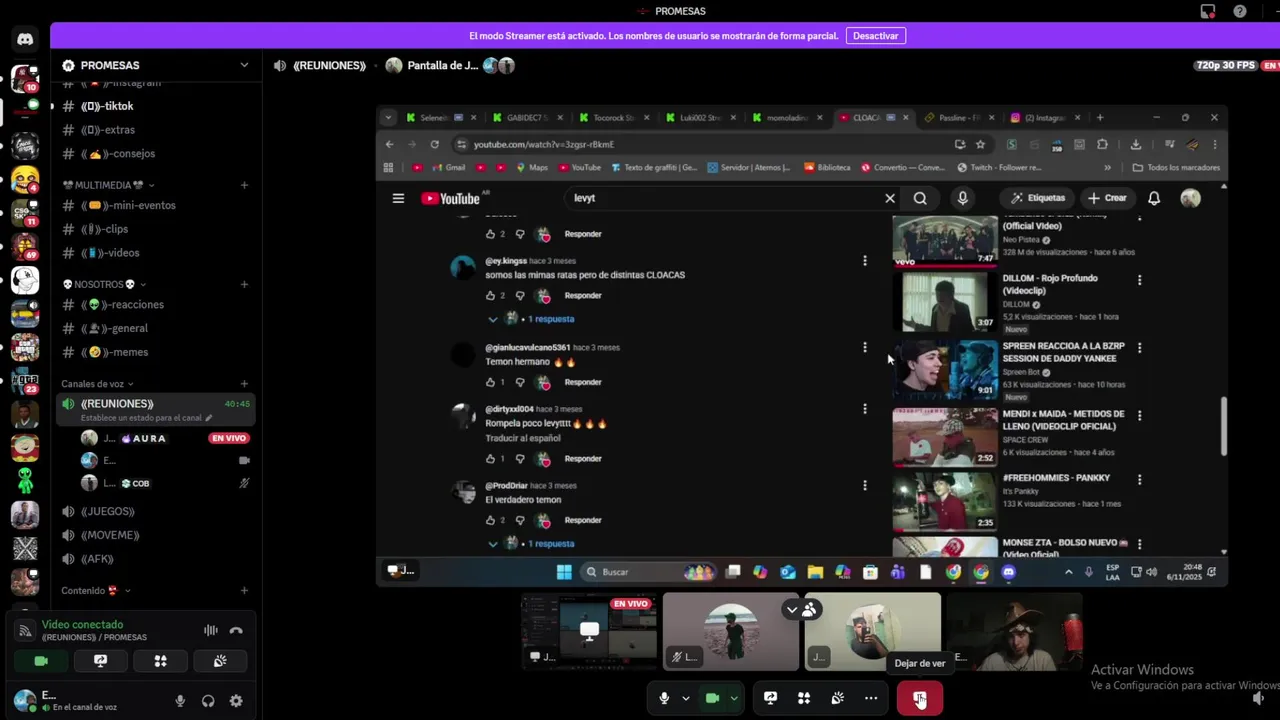This screenshot has height=720, width=1280.
Task: Open more options three dots in call bar
Action: [x=871, y=698]
